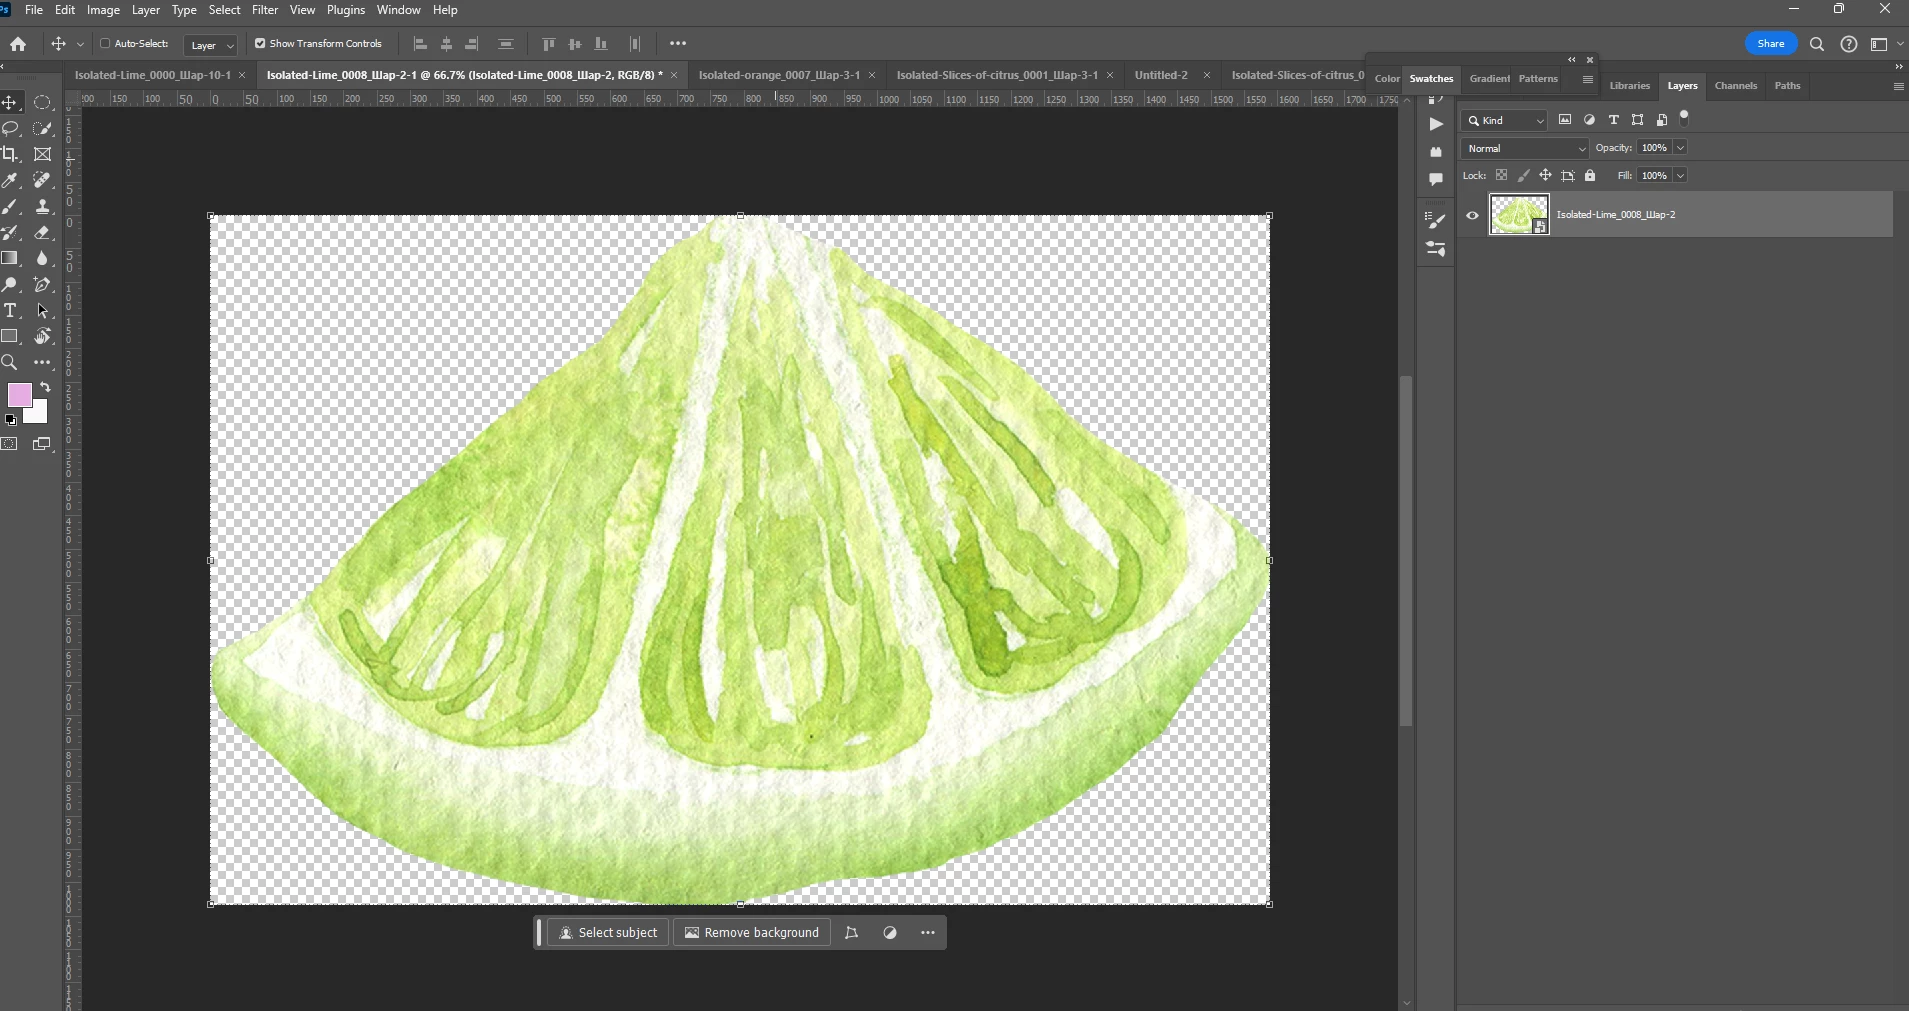
Task: Switch to the Channels tab
Action: pos(1735,86)
